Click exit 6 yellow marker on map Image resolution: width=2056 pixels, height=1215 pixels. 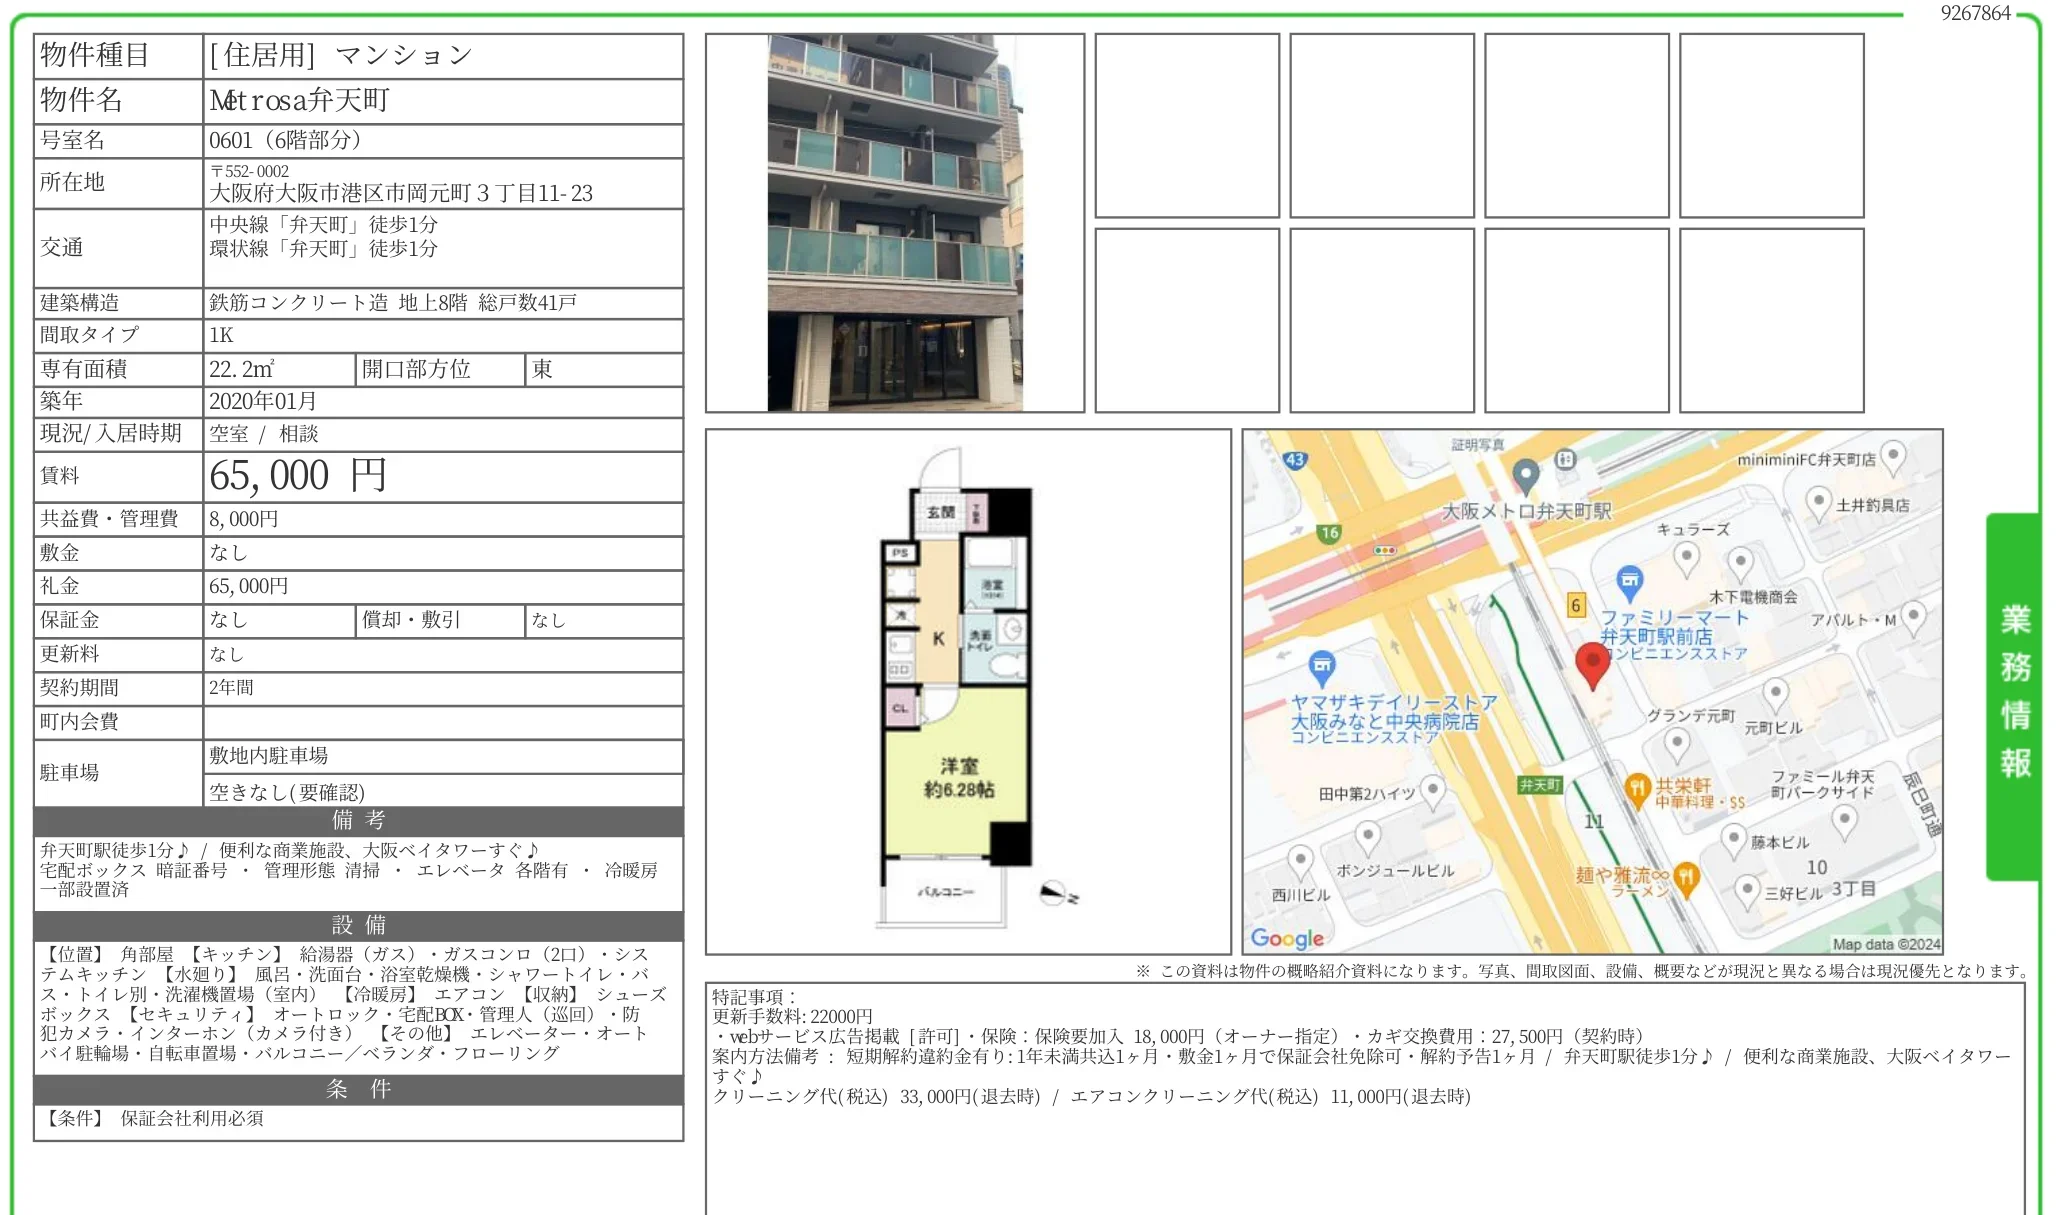pos(1576,605)
